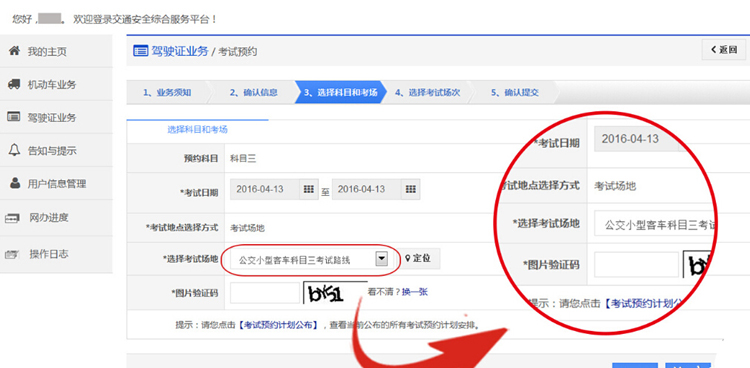The width and height of the screenshot is (750, 368).
Task: Click 换一张 to refresh captcha
Action: click(x=415, y=291)
